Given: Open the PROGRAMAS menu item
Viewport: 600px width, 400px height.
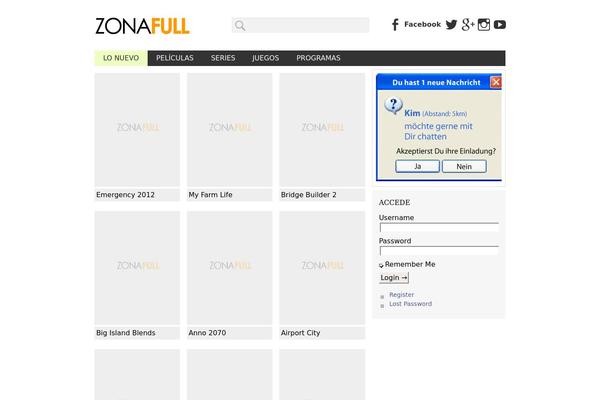Looking at the screenshot, I should click(x=318, y=58).
